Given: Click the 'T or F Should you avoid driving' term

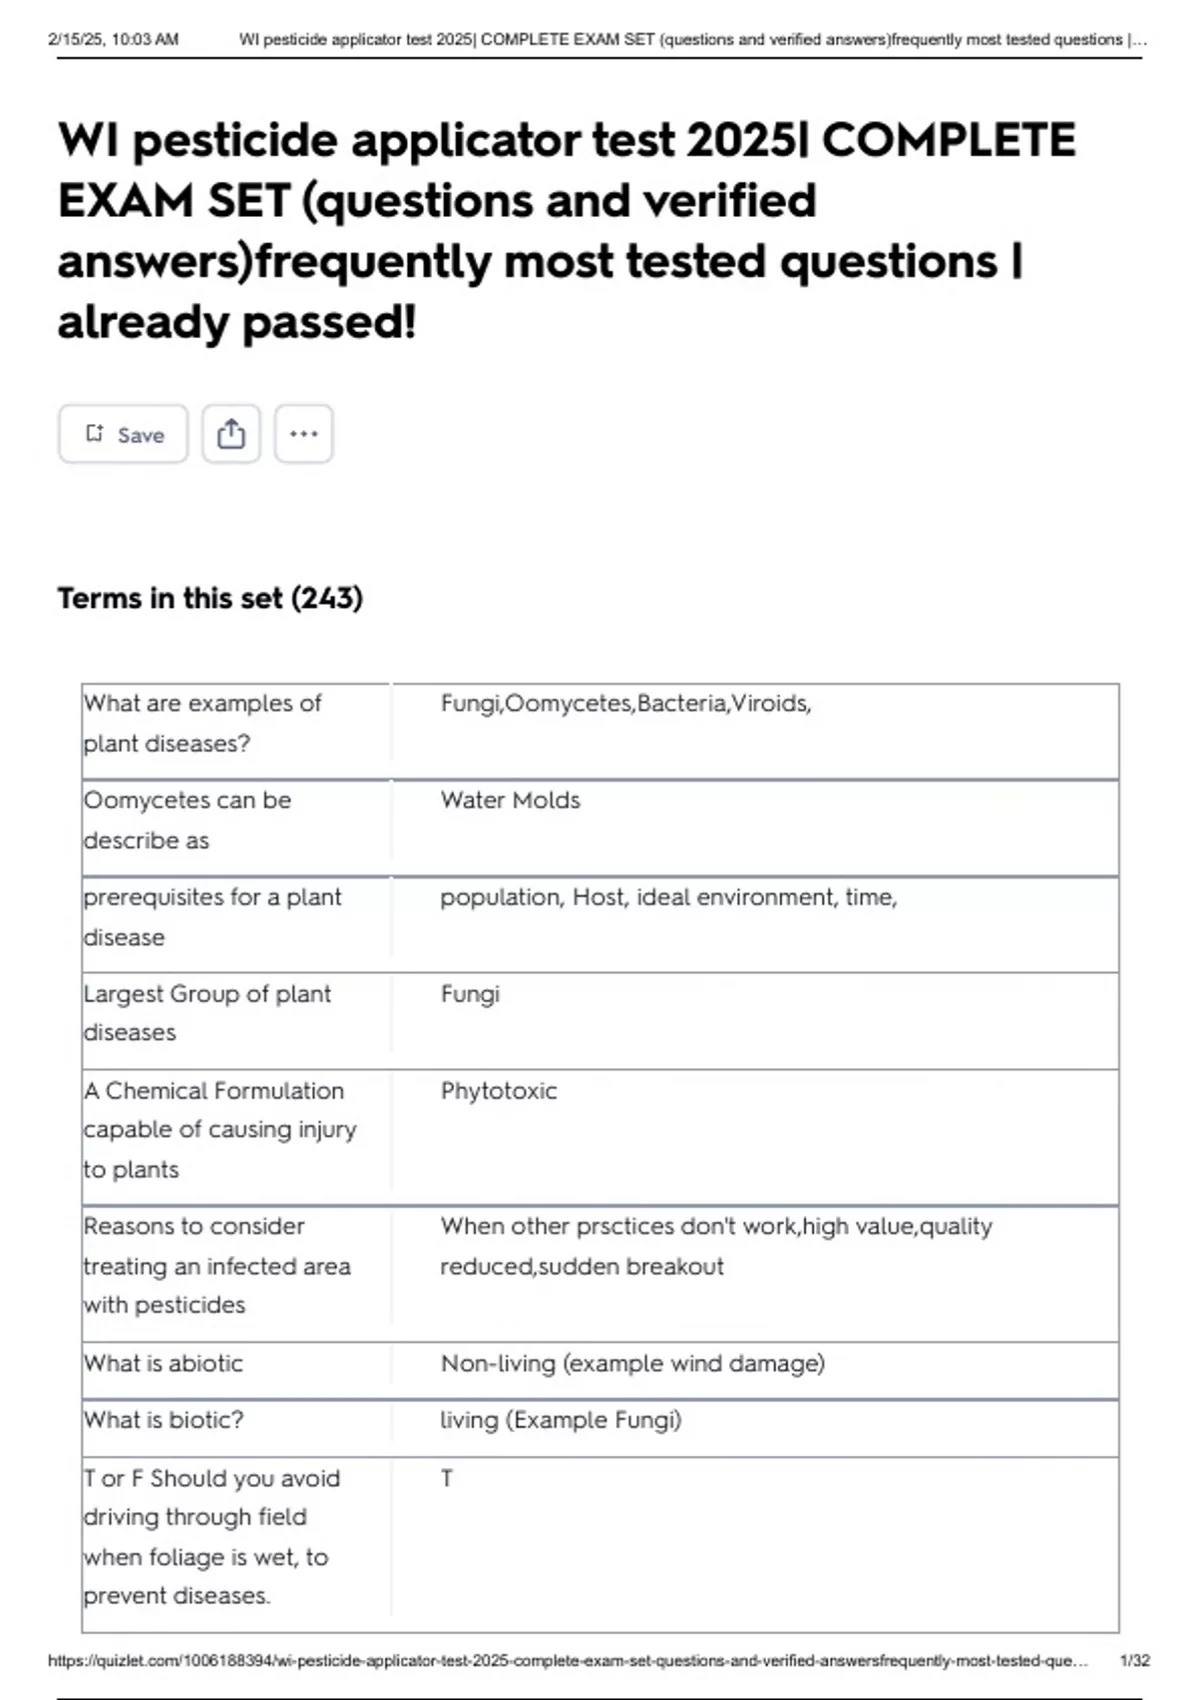Looking at the screenshot, I should click(x=211, y=1536).
